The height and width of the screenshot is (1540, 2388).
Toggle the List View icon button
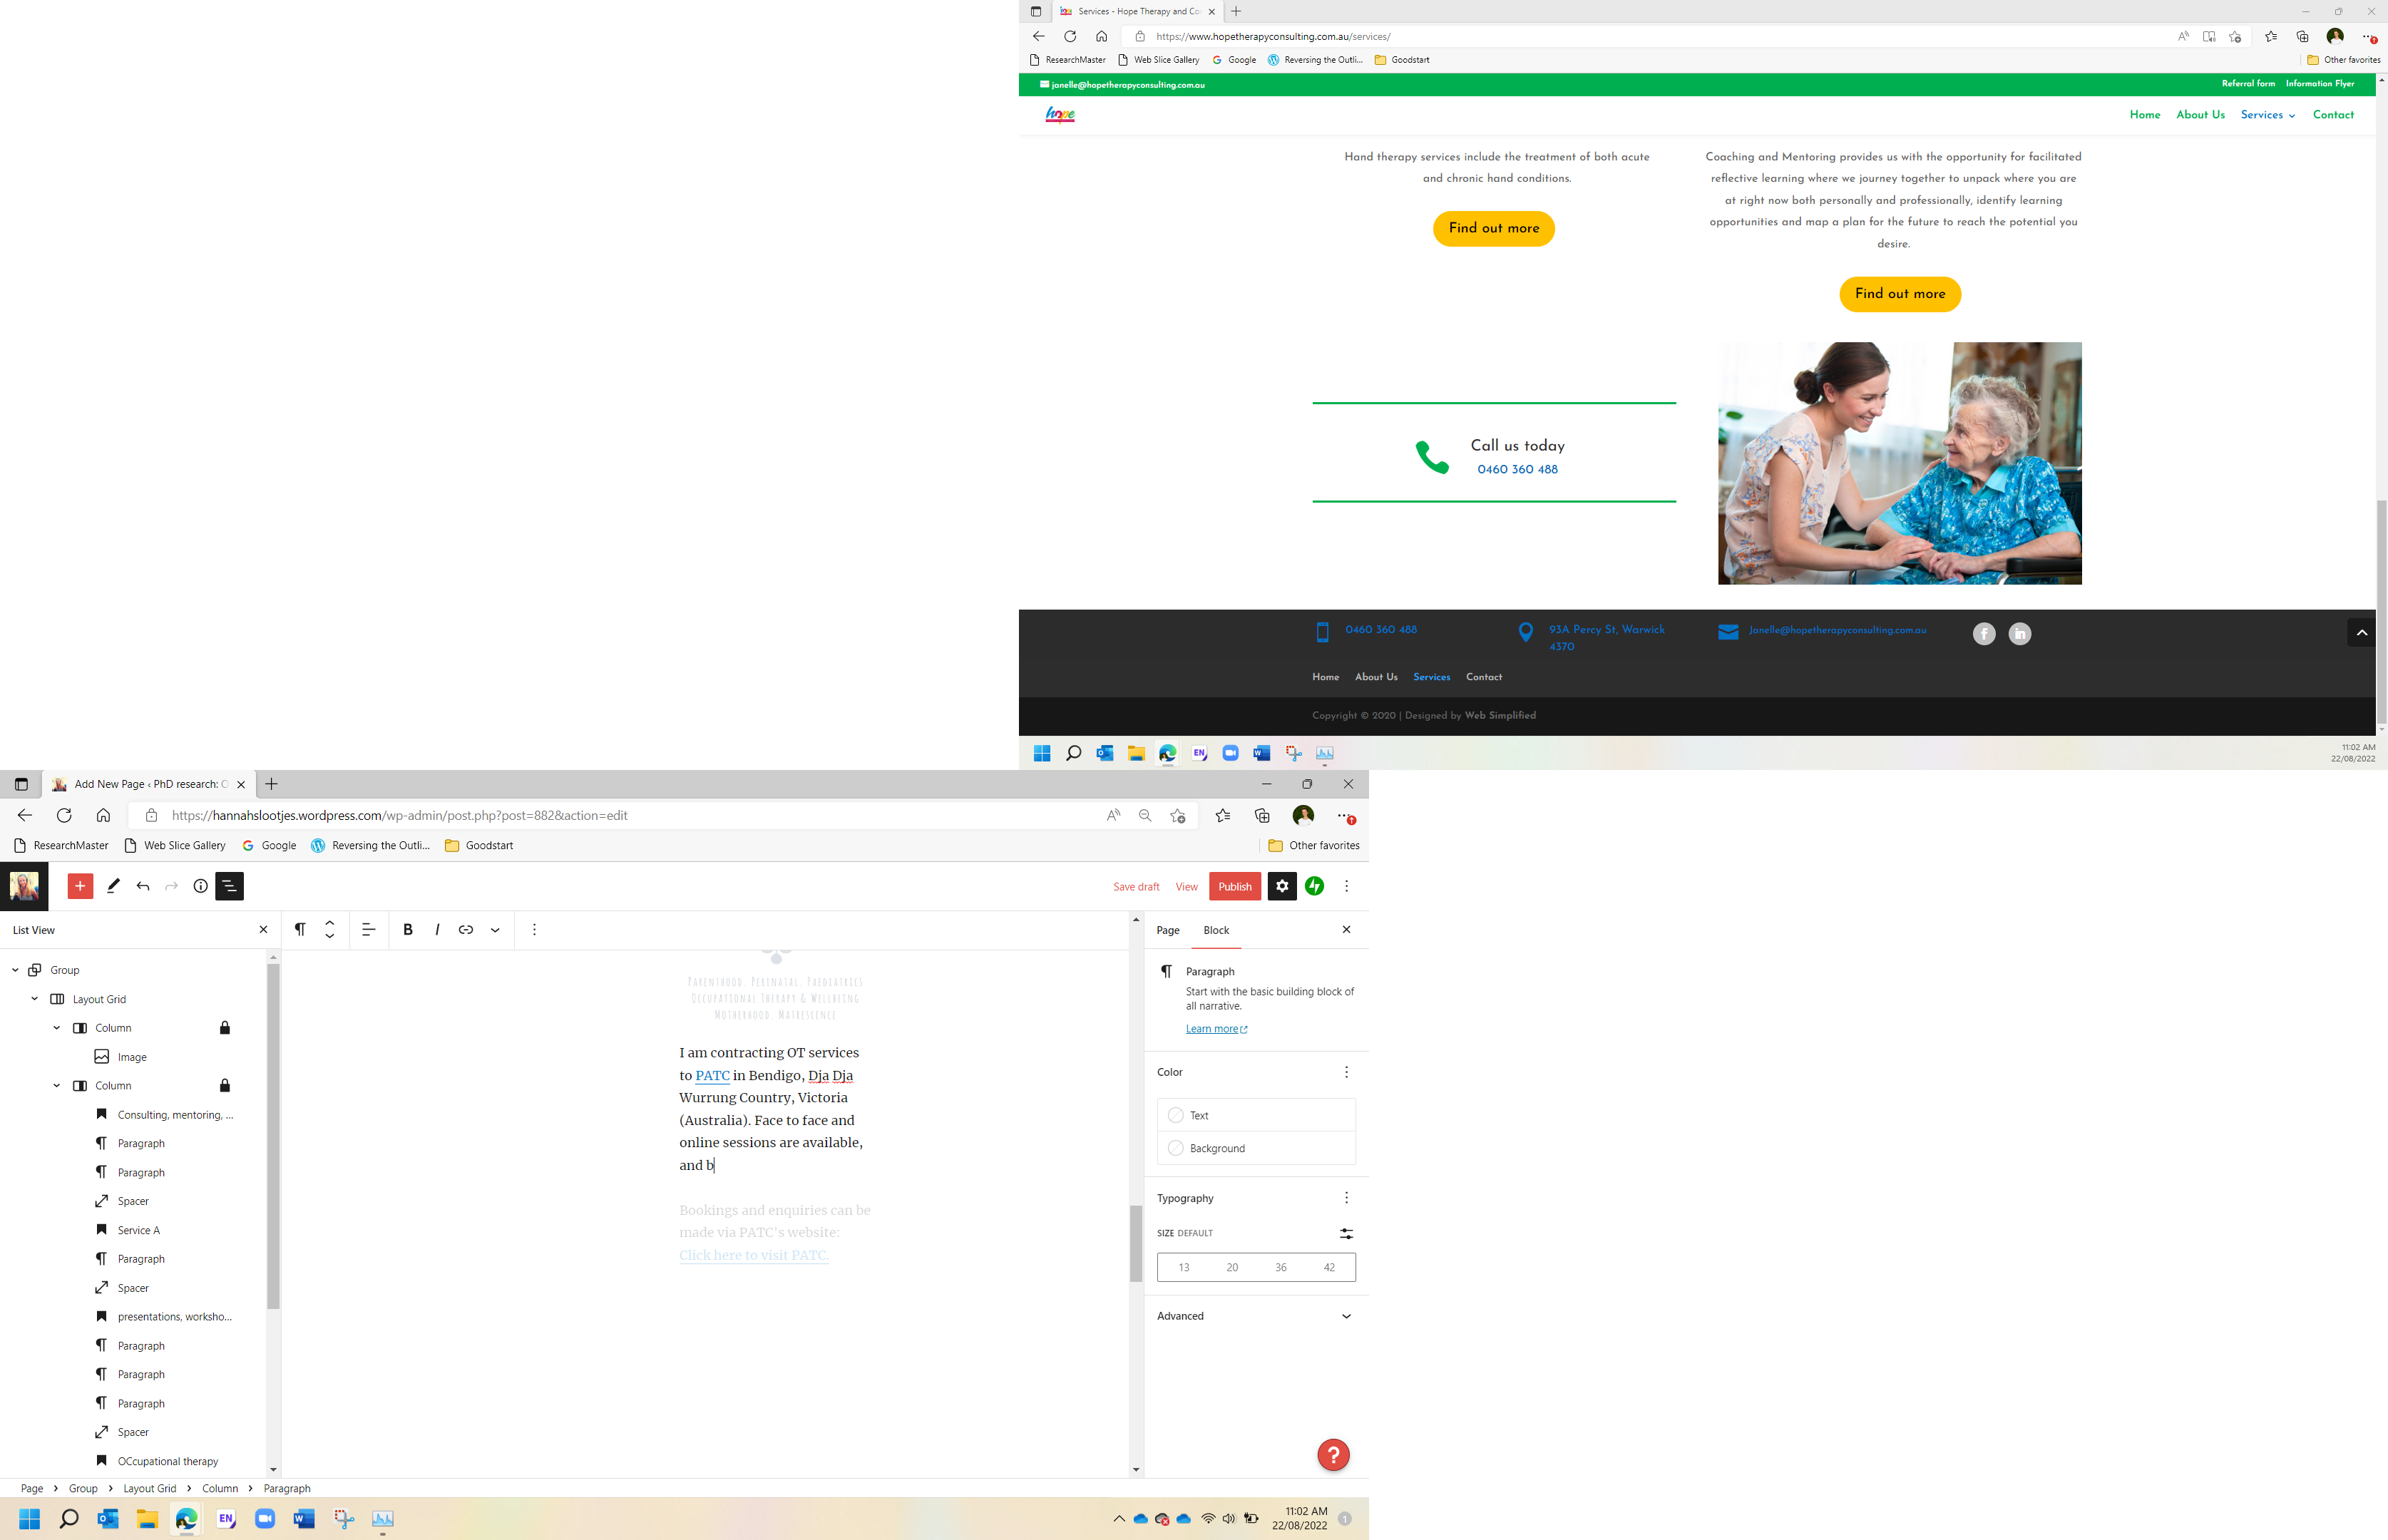(x=229, y=886)
